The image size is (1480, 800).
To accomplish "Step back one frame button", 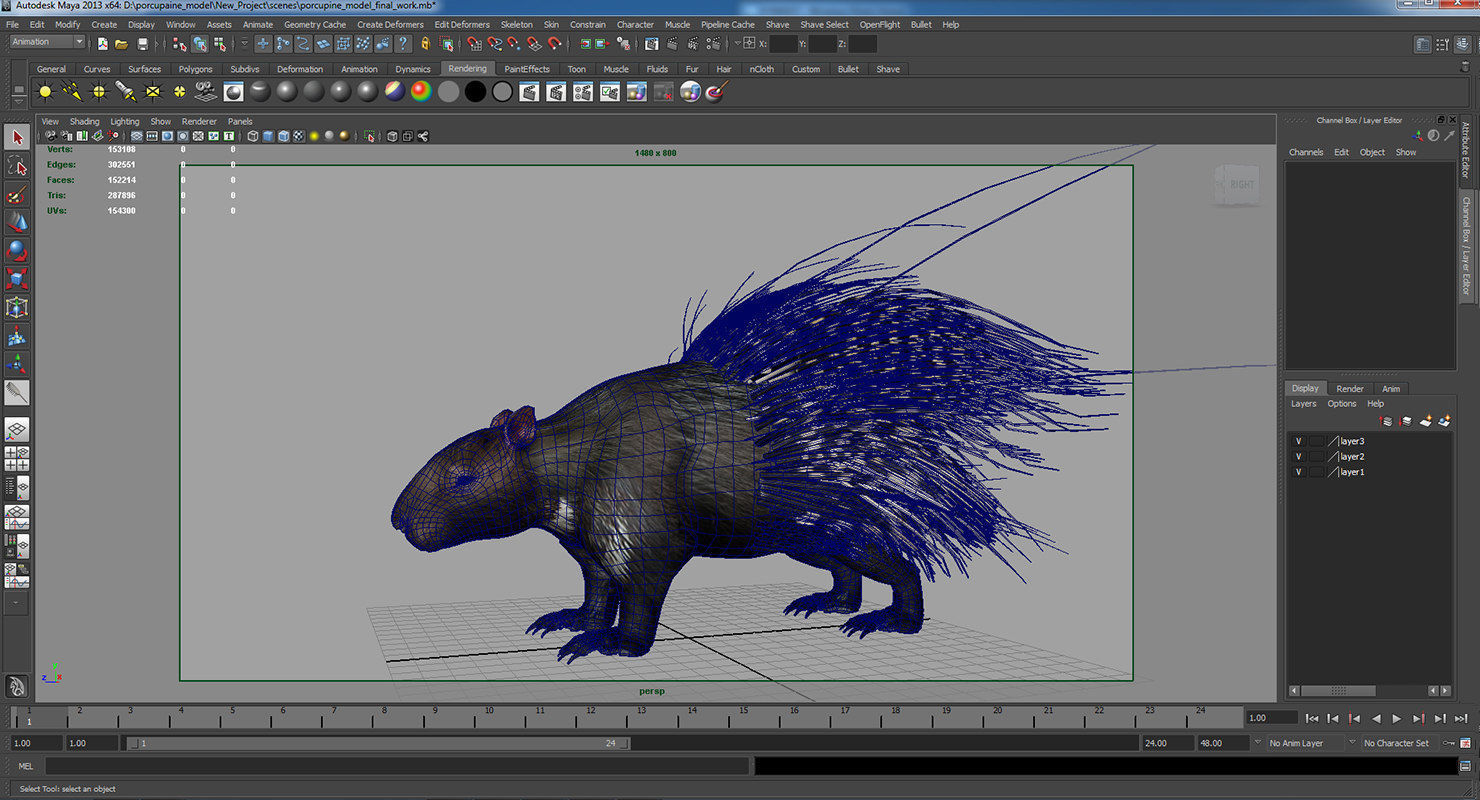I will point(1333,718).
